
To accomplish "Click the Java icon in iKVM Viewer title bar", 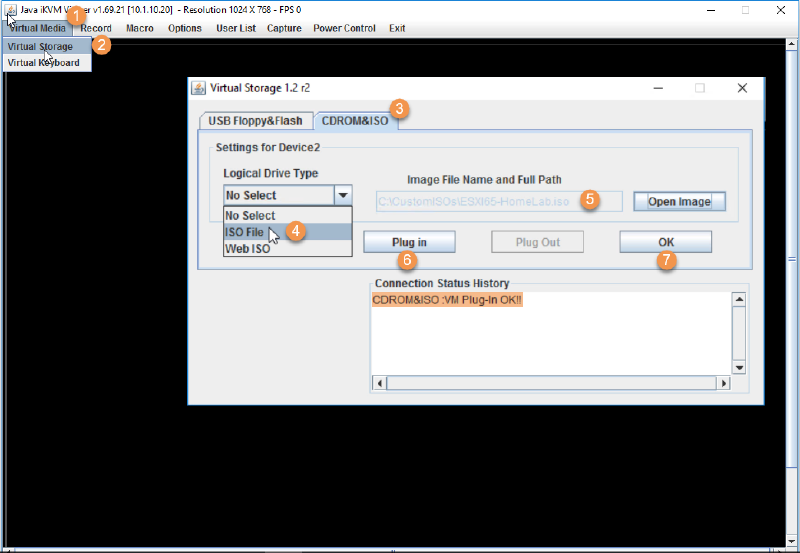I will click(x=11, y=10).
